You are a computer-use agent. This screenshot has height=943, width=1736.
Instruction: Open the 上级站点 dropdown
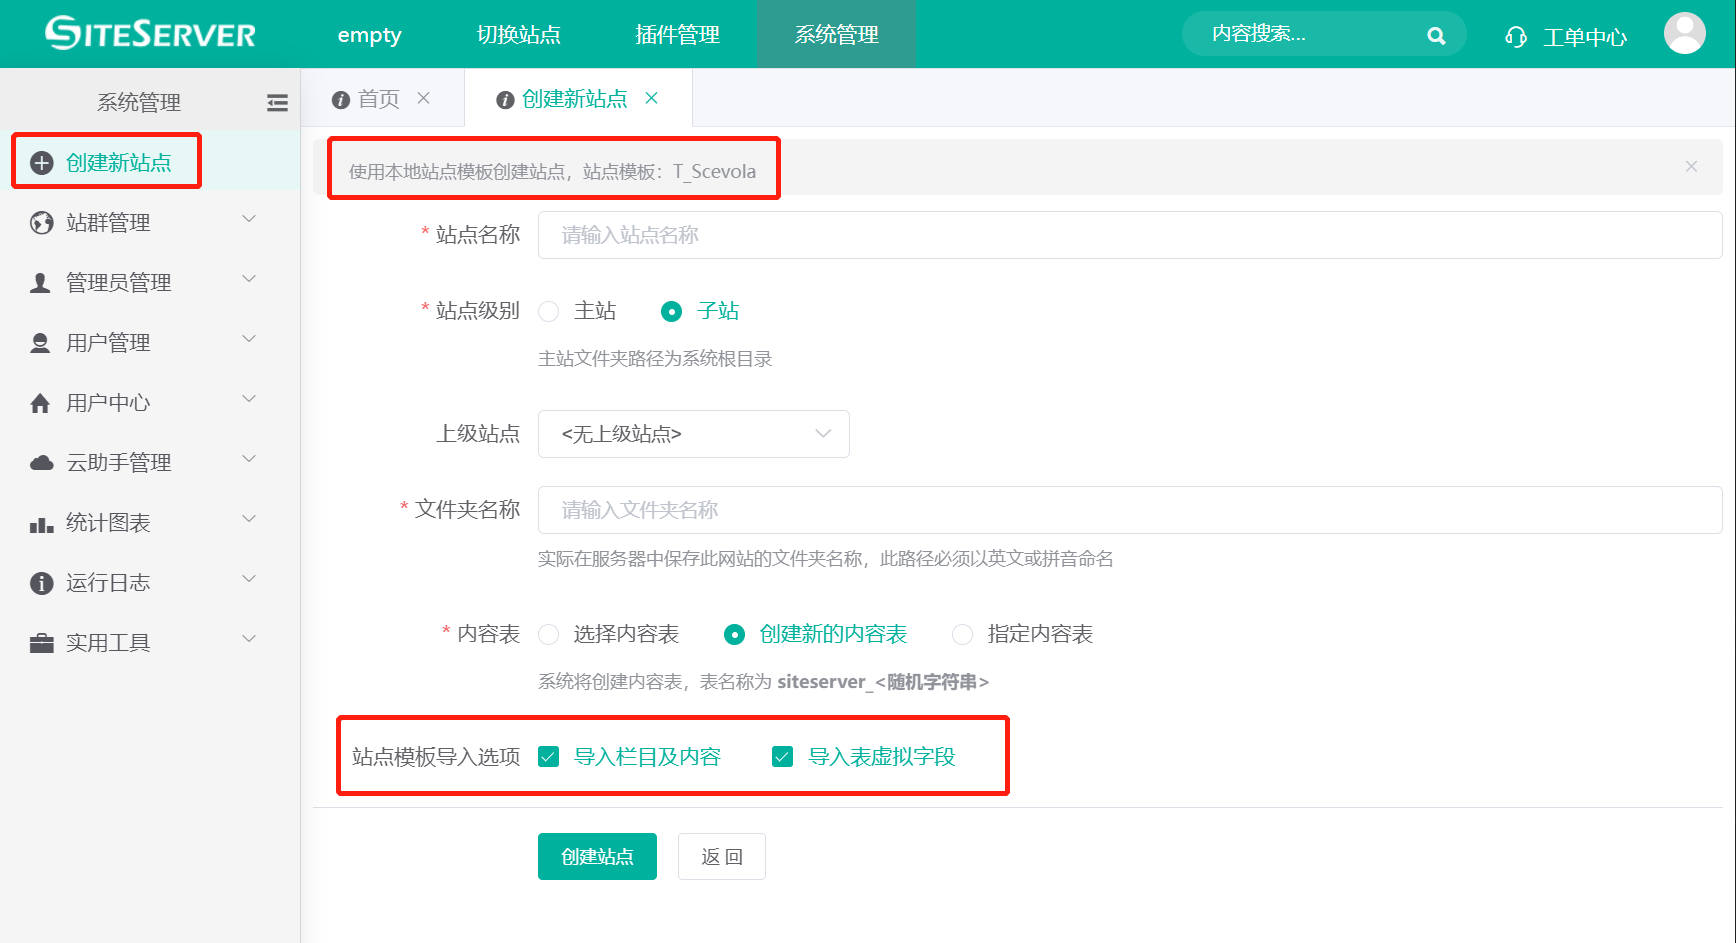pos(693,434)
